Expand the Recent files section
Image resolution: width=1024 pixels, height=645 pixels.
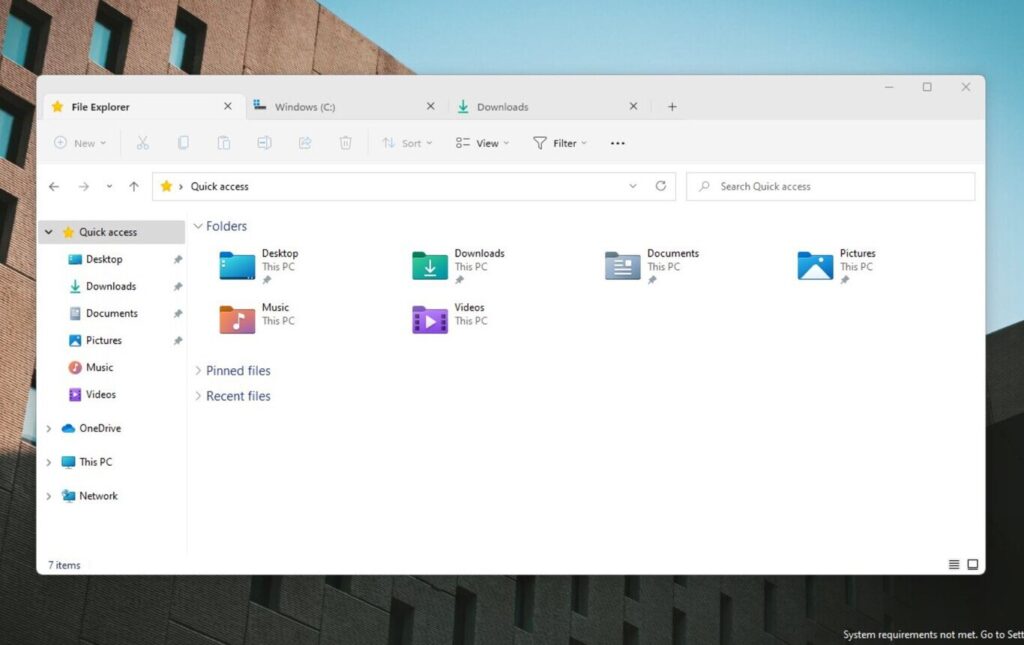[x=198, y=396]
